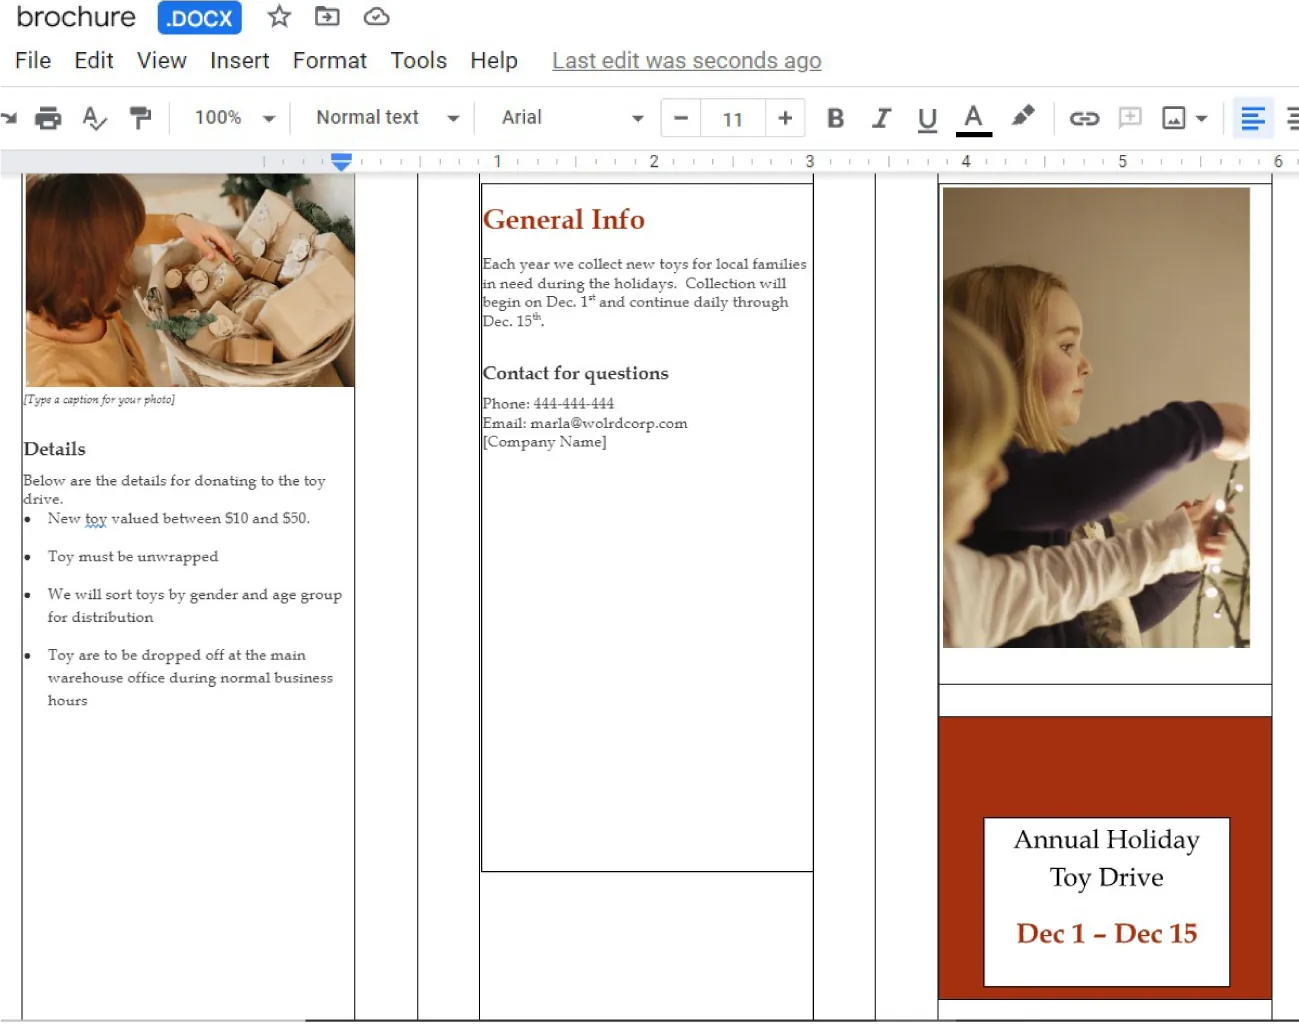Toggle underline formatting
Image resolution: width=1299 pixels, height=1025 pixels.
pyautogui.click(x=926, y=117)
